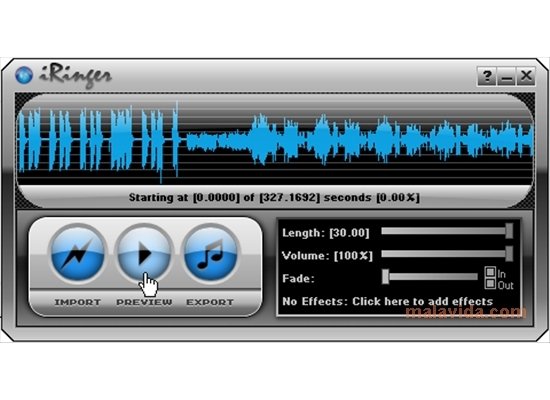Enable the Fade In checkbox
550x400 pixels.
490,272
